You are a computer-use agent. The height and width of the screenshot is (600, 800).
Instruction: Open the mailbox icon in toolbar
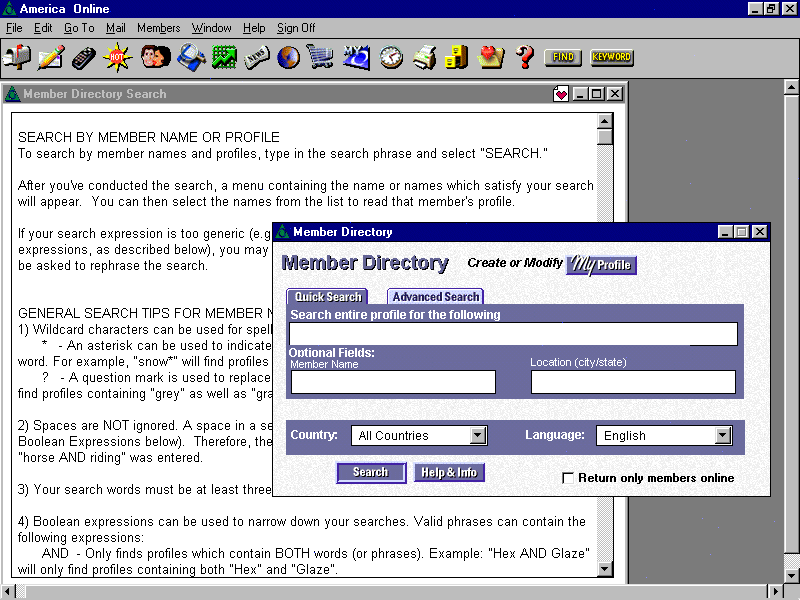tap(17, 57)
